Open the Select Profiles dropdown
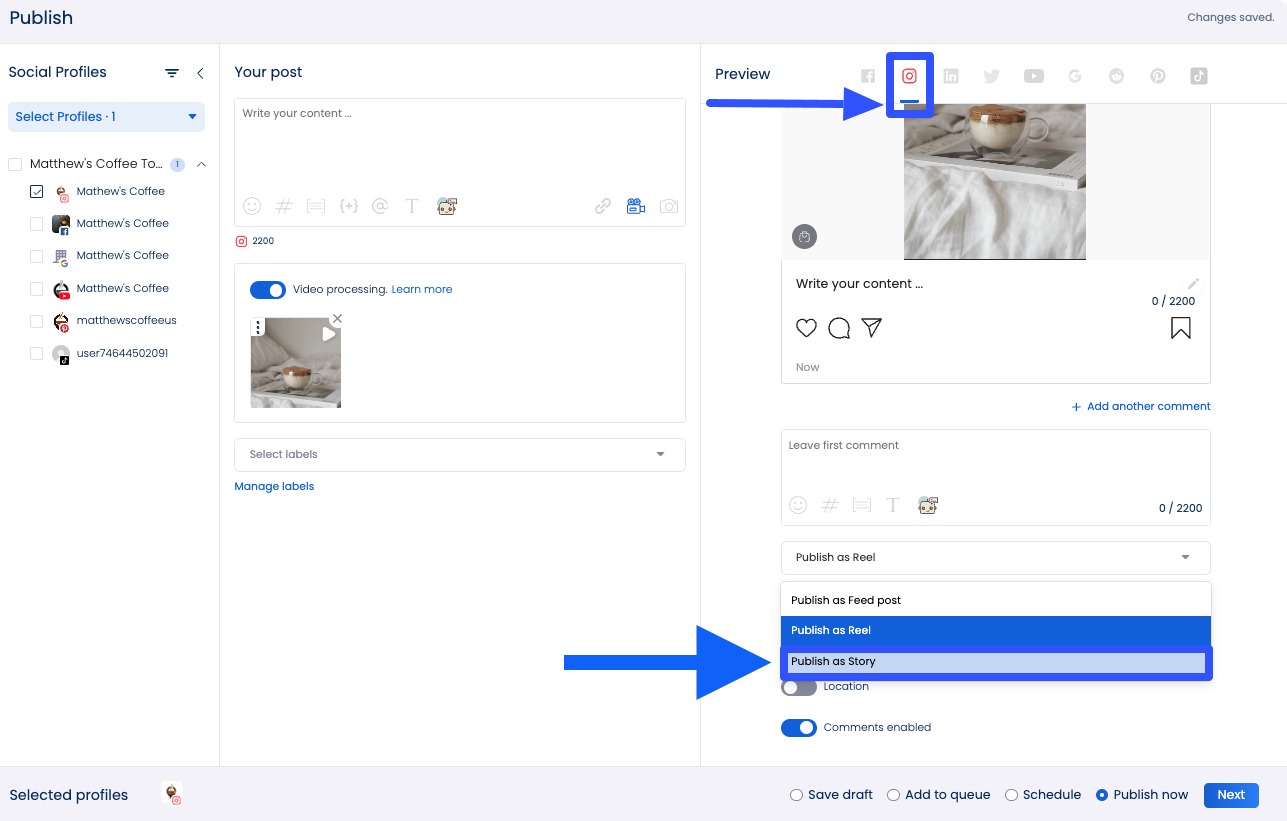1287x821 pixels. click(x=105, y=117)
